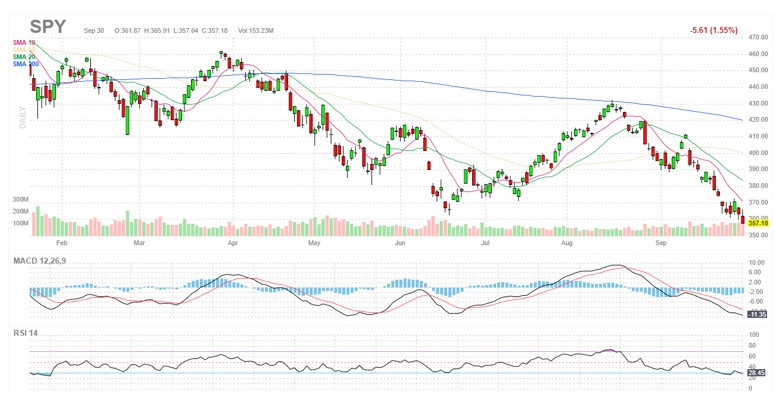This screenshot has height=405, width=774.
Task: Click the RSI axis label '100'
Action: click(x=754, y=335)
